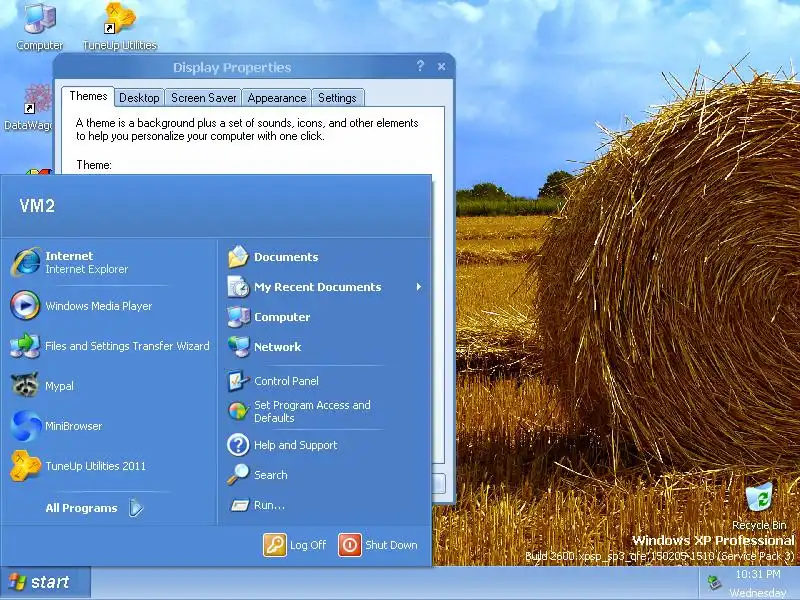Viewport: 800px width, 600px height.
Task: Click Files and Settings Transfer Wizard label
Action: (127, 346)
